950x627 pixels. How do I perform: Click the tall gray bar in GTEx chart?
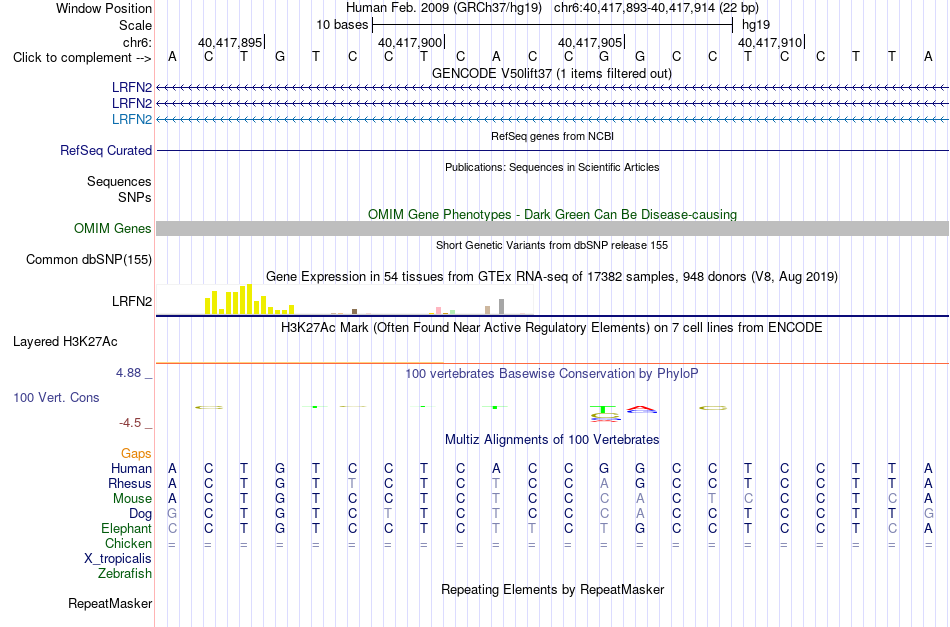501,307
